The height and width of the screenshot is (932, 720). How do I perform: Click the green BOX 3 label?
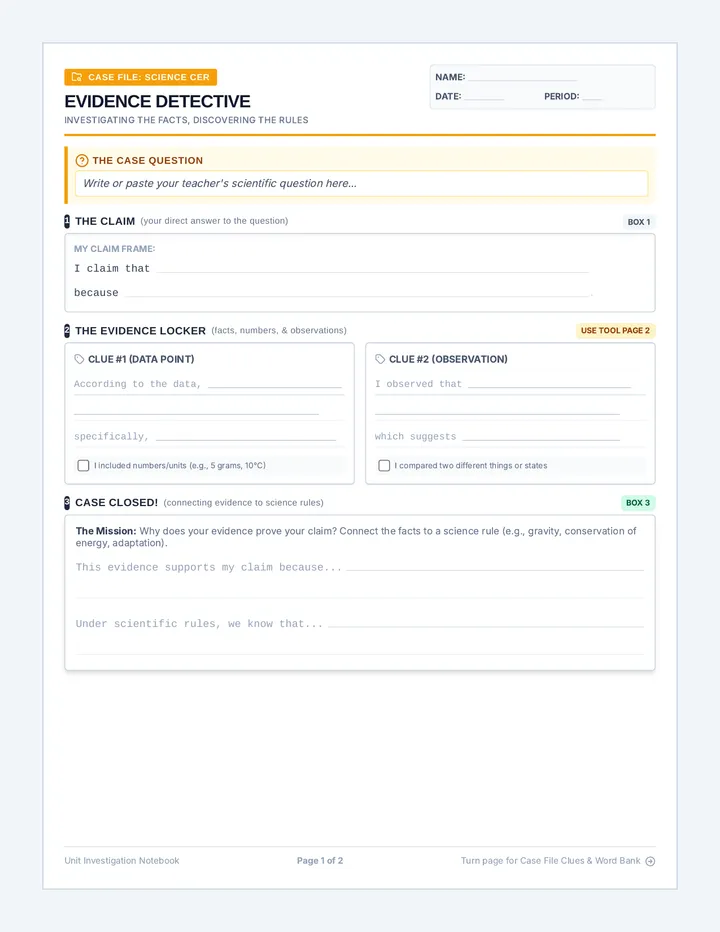tap(638, 503)
